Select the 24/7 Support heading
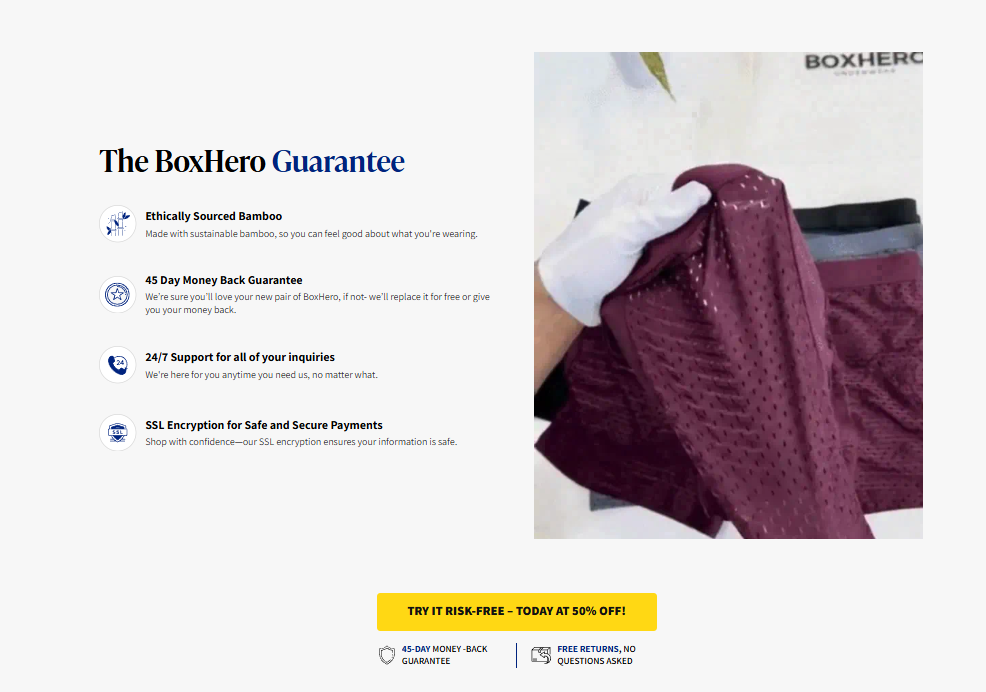The width and height of the screenshot is (986, 692). point(240,357)
